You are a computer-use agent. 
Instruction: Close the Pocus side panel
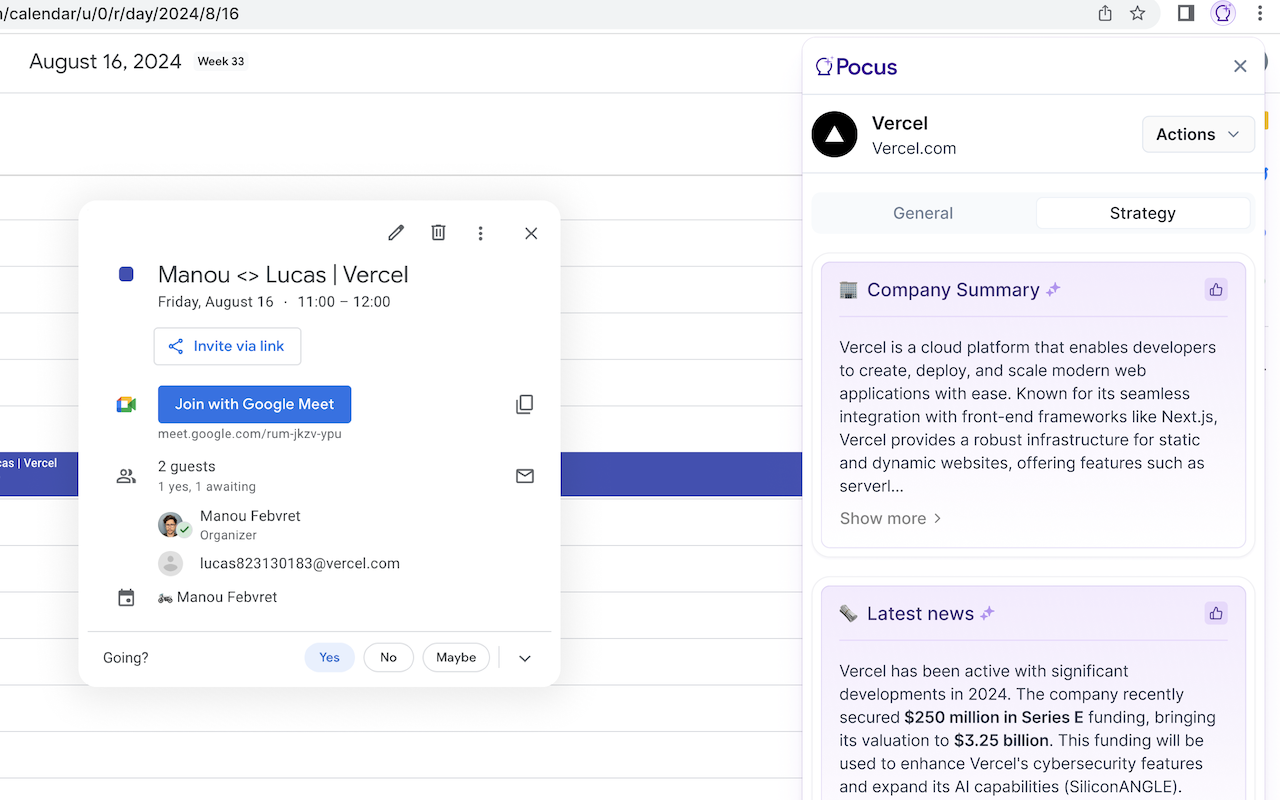click(x=1240, y=66)
